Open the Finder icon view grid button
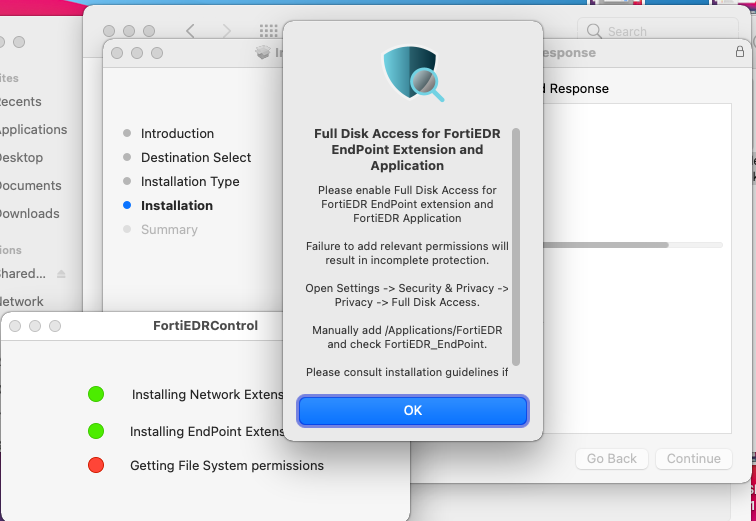Image resolution: width=756 pixels, height=521 pixels. click(268, 32)
